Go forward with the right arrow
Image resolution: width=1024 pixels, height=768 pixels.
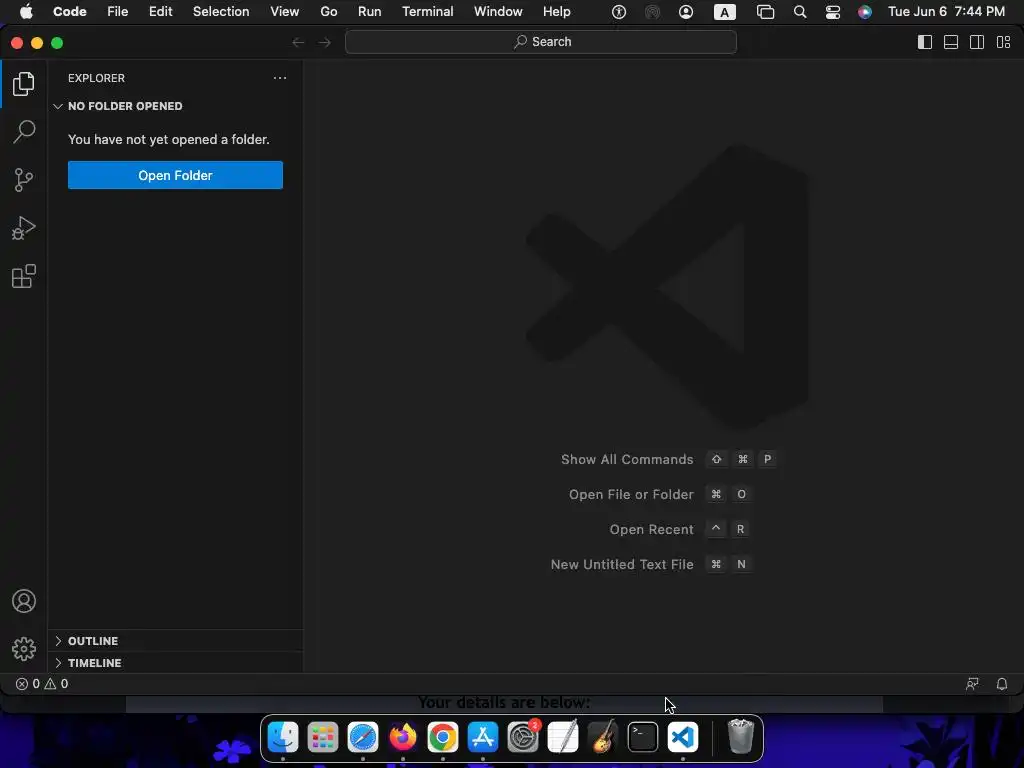(x=325, y=42)
